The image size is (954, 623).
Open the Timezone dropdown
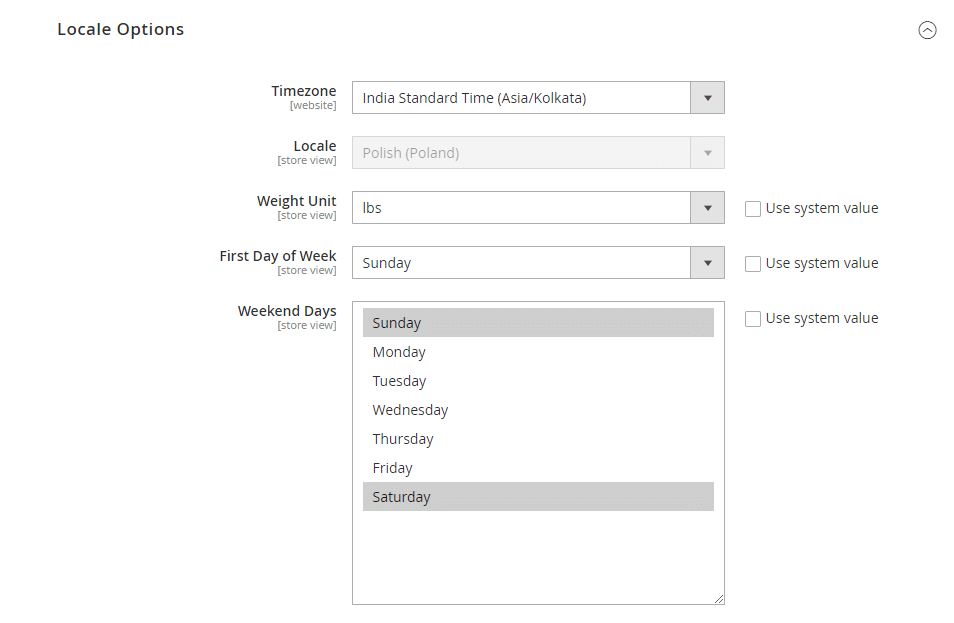(707, 98)
